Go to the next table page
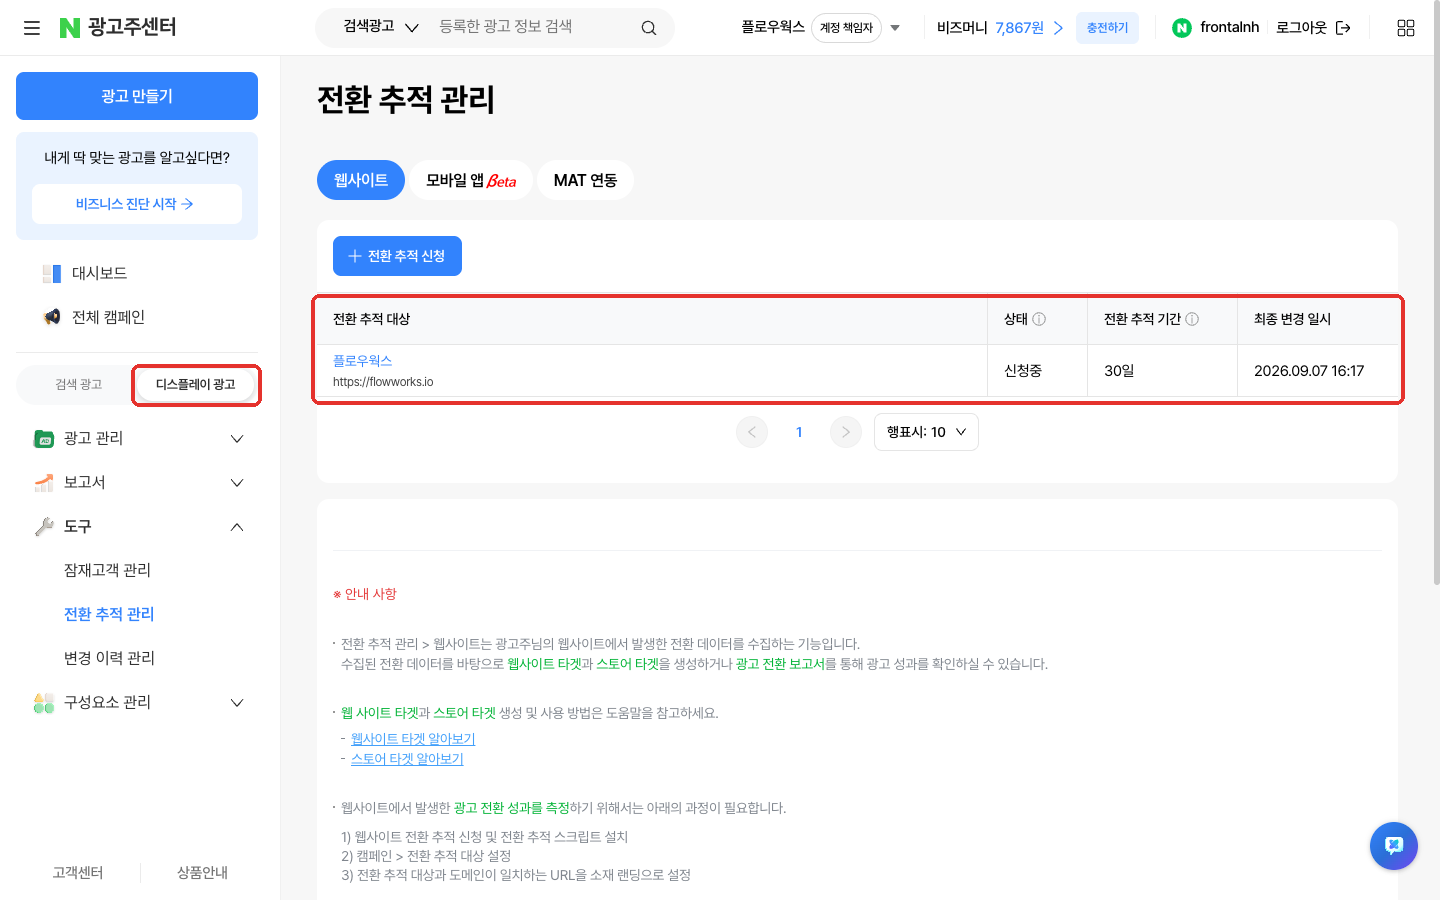Screen dimensions: 1440x900 pos(846,432)
